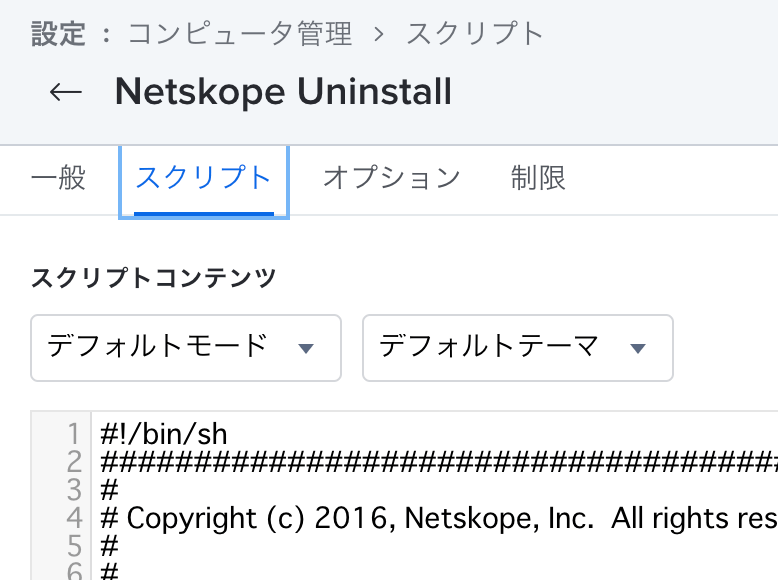This screenshot has height=580, width=778.
Task: Expand the デフォルトテーマ dropdown
Action: point(518,348)
